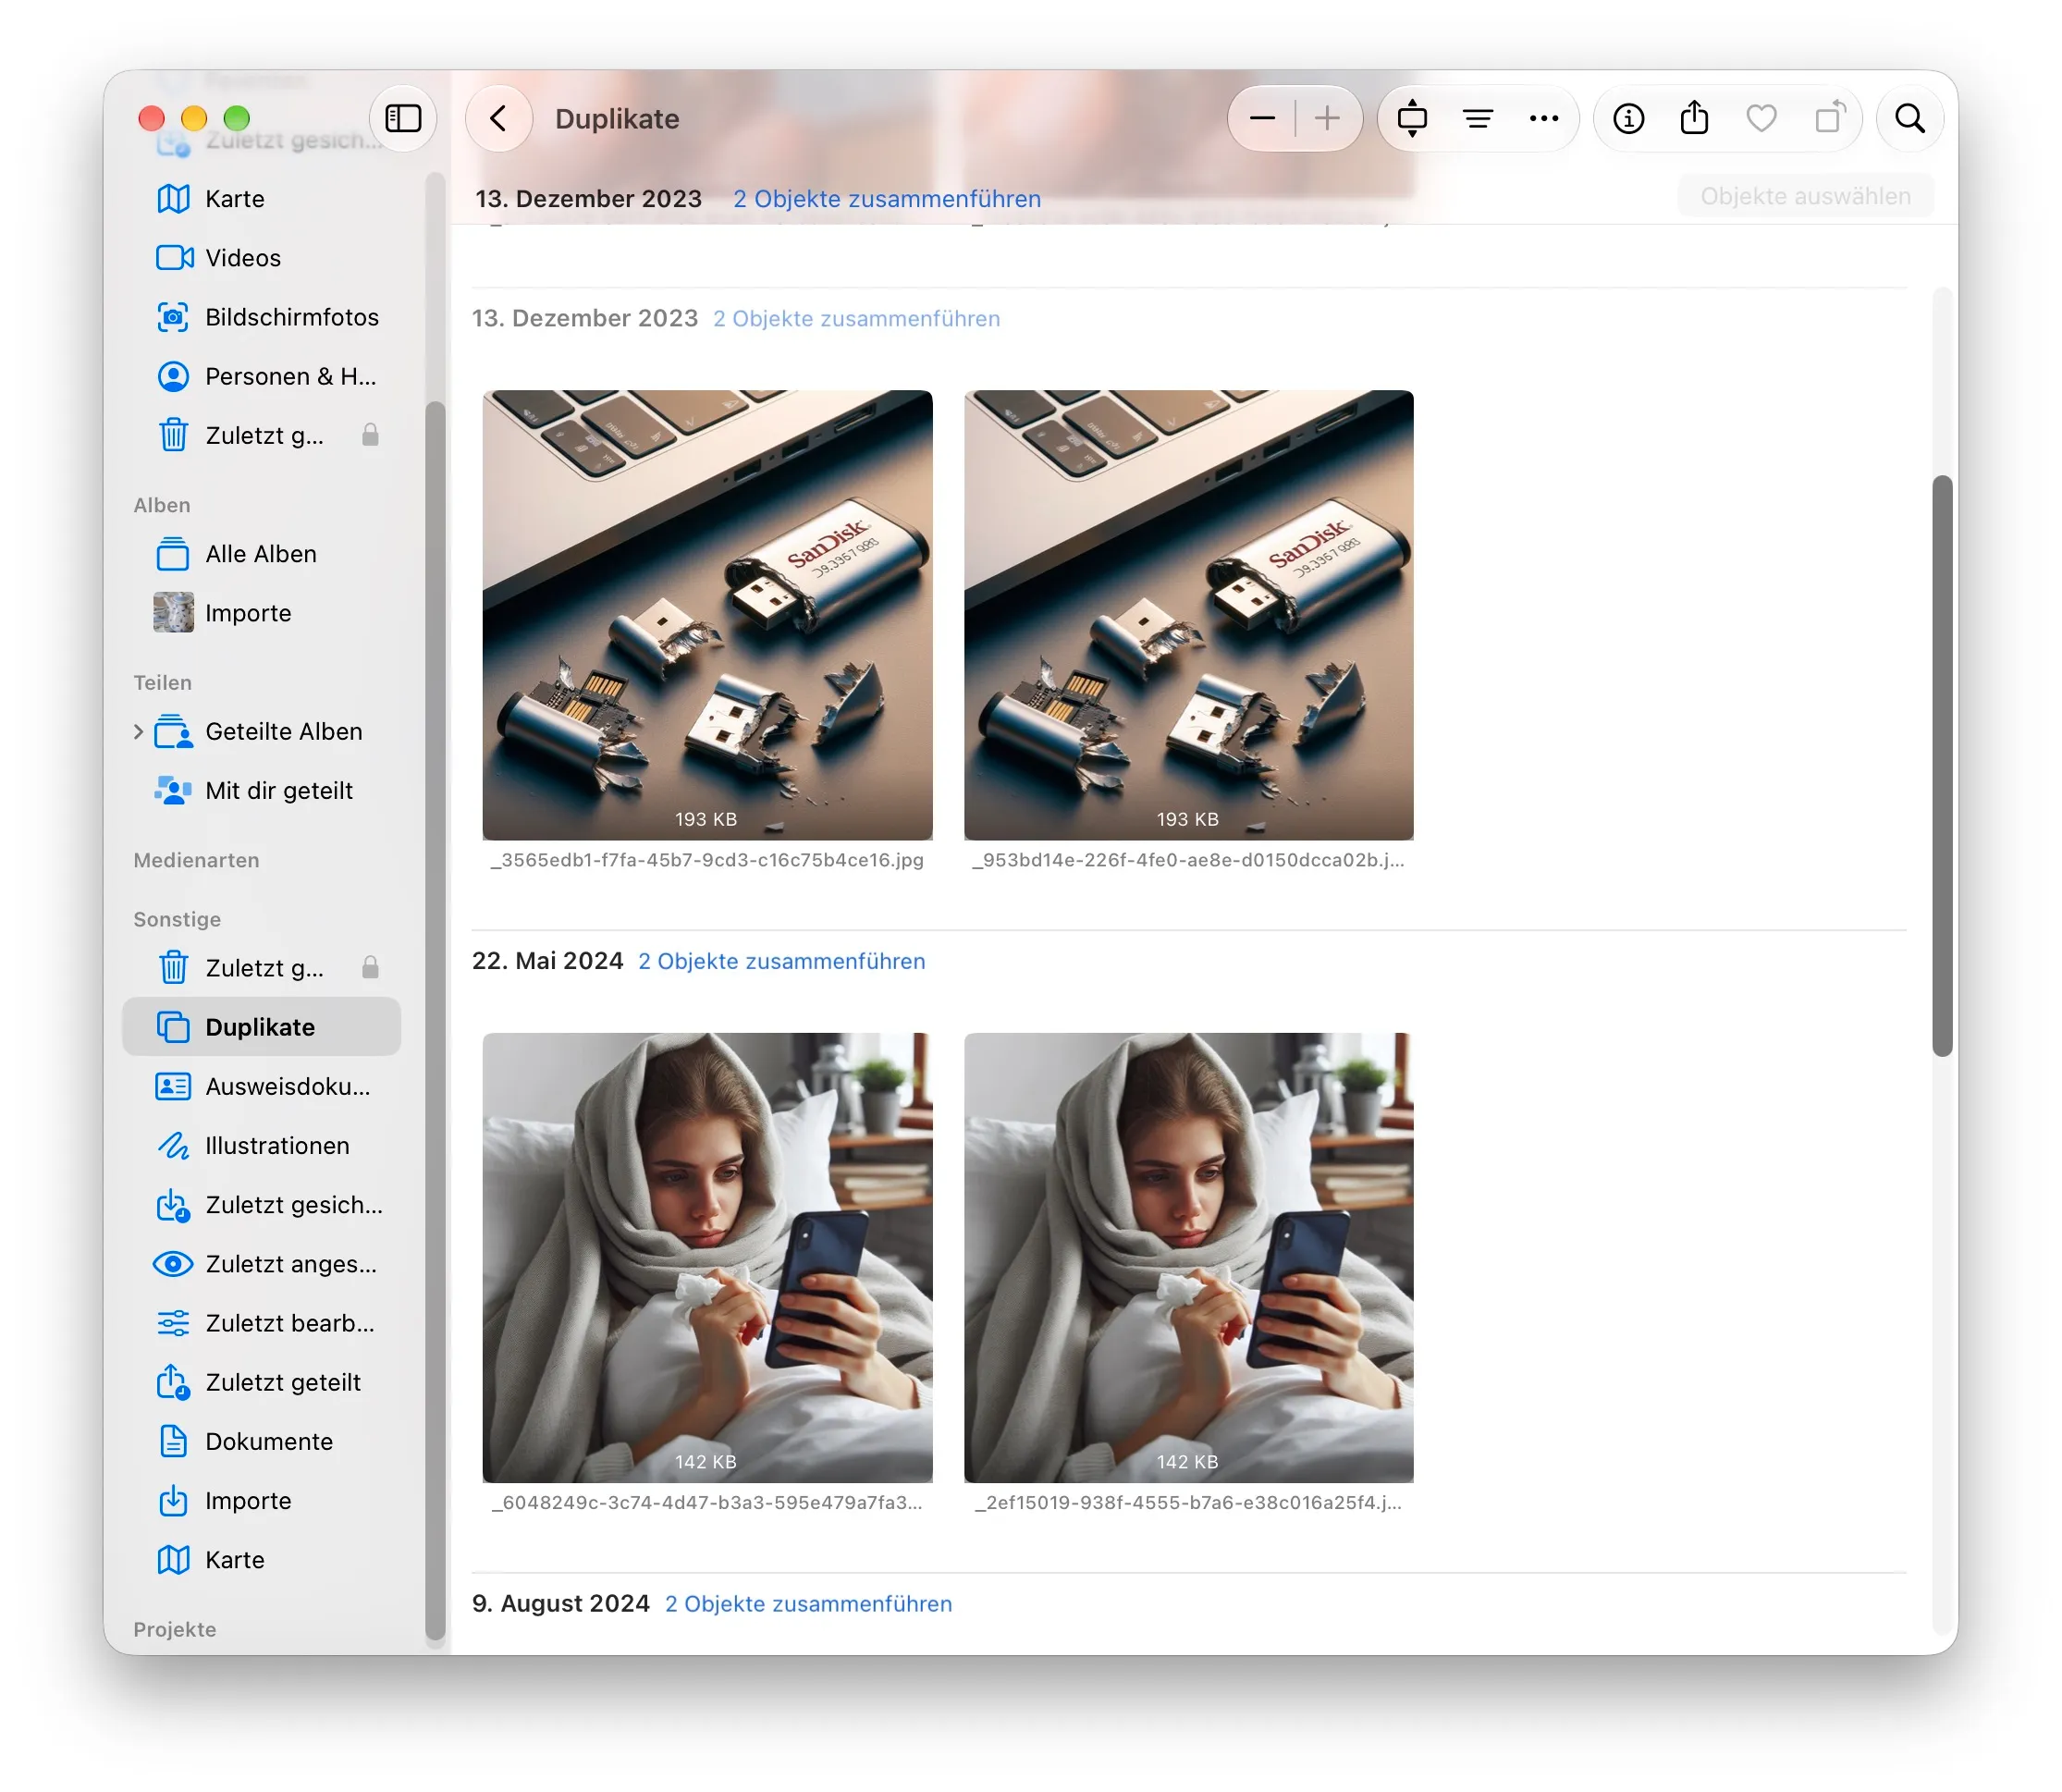
Task: Show the info inspector
Action: pyautogui.click(x=1628, y=119)
